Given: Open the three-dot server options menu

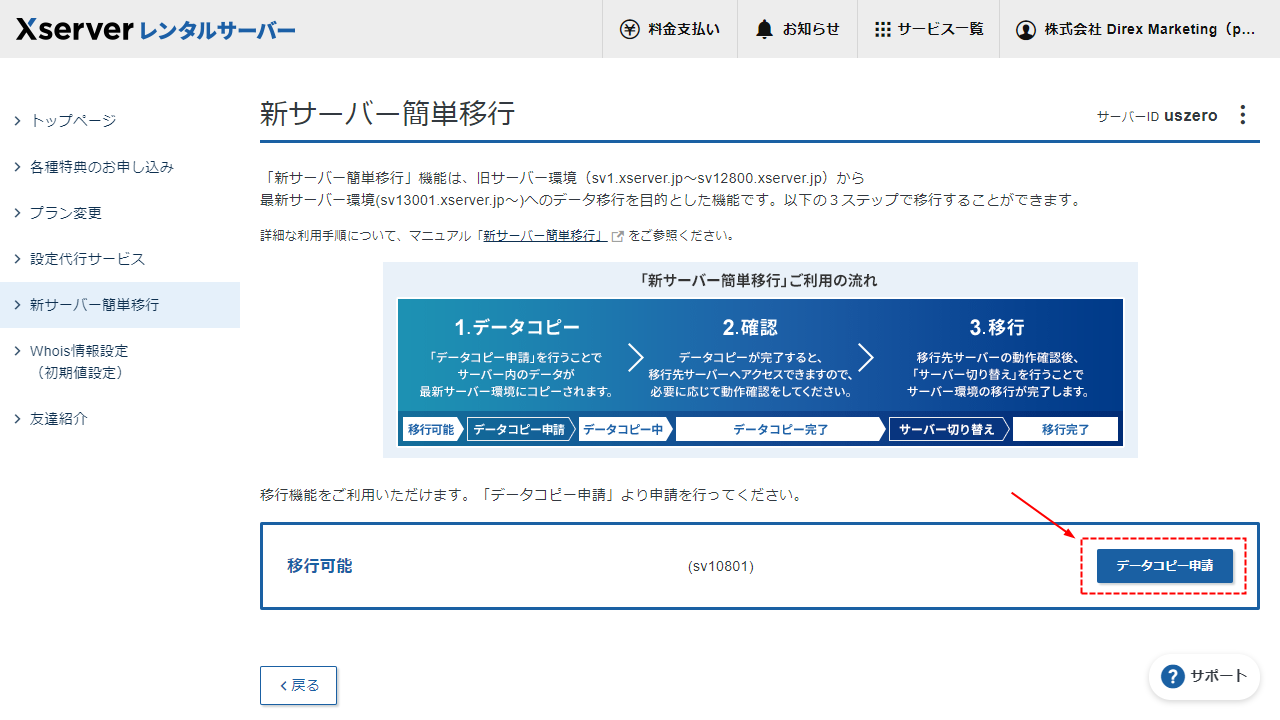Looking at the screenshot, I should click(x=1243, y=115).
